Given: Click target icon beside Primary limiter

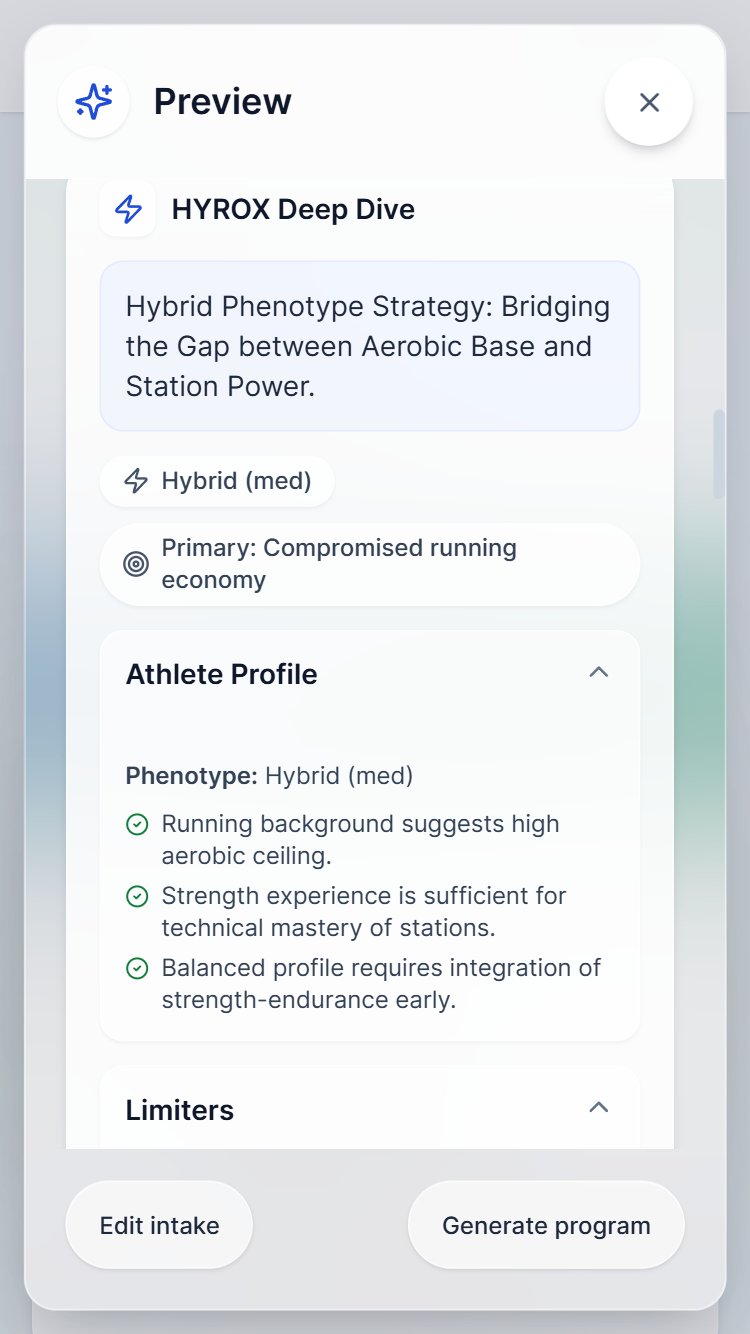Looking at the screenshot, I should pyautogui.click(x=136, y=564).
